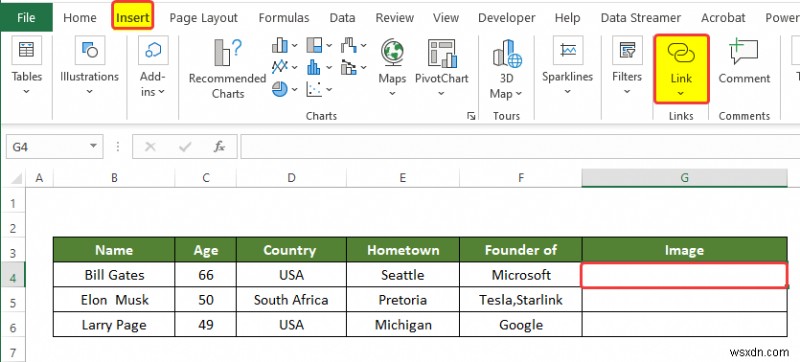
Task: Select cell containing Bill Gates
Action: click(114, 275)
